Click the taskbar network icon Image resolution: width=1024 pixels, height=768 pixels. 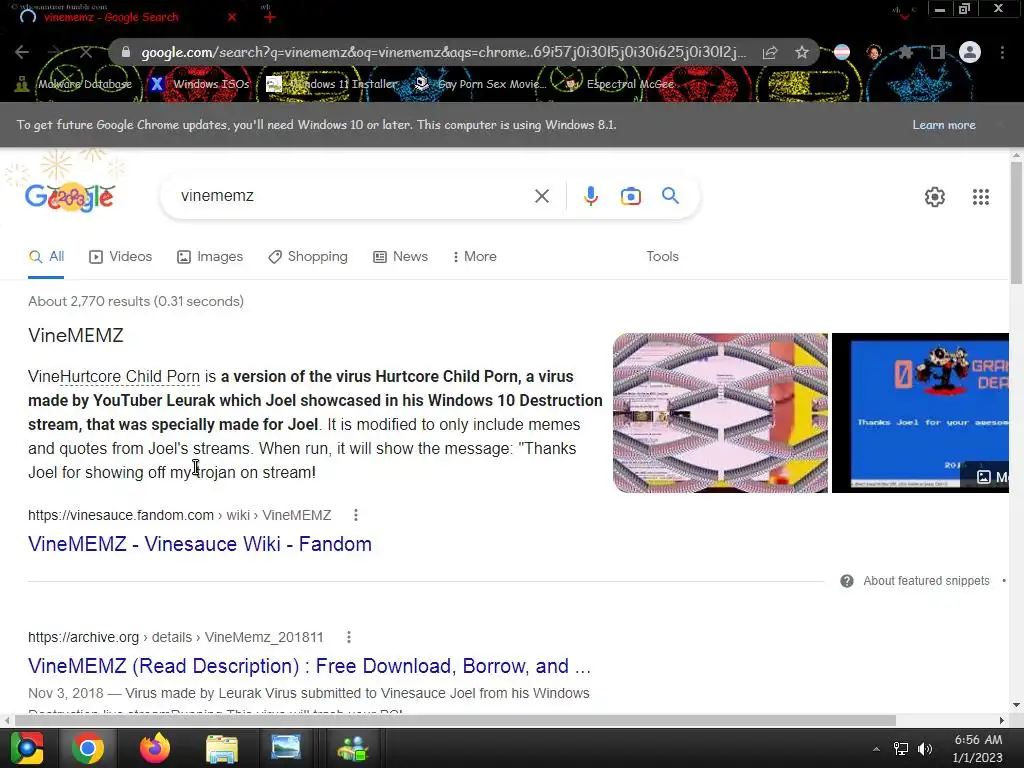tap(901, 749)
